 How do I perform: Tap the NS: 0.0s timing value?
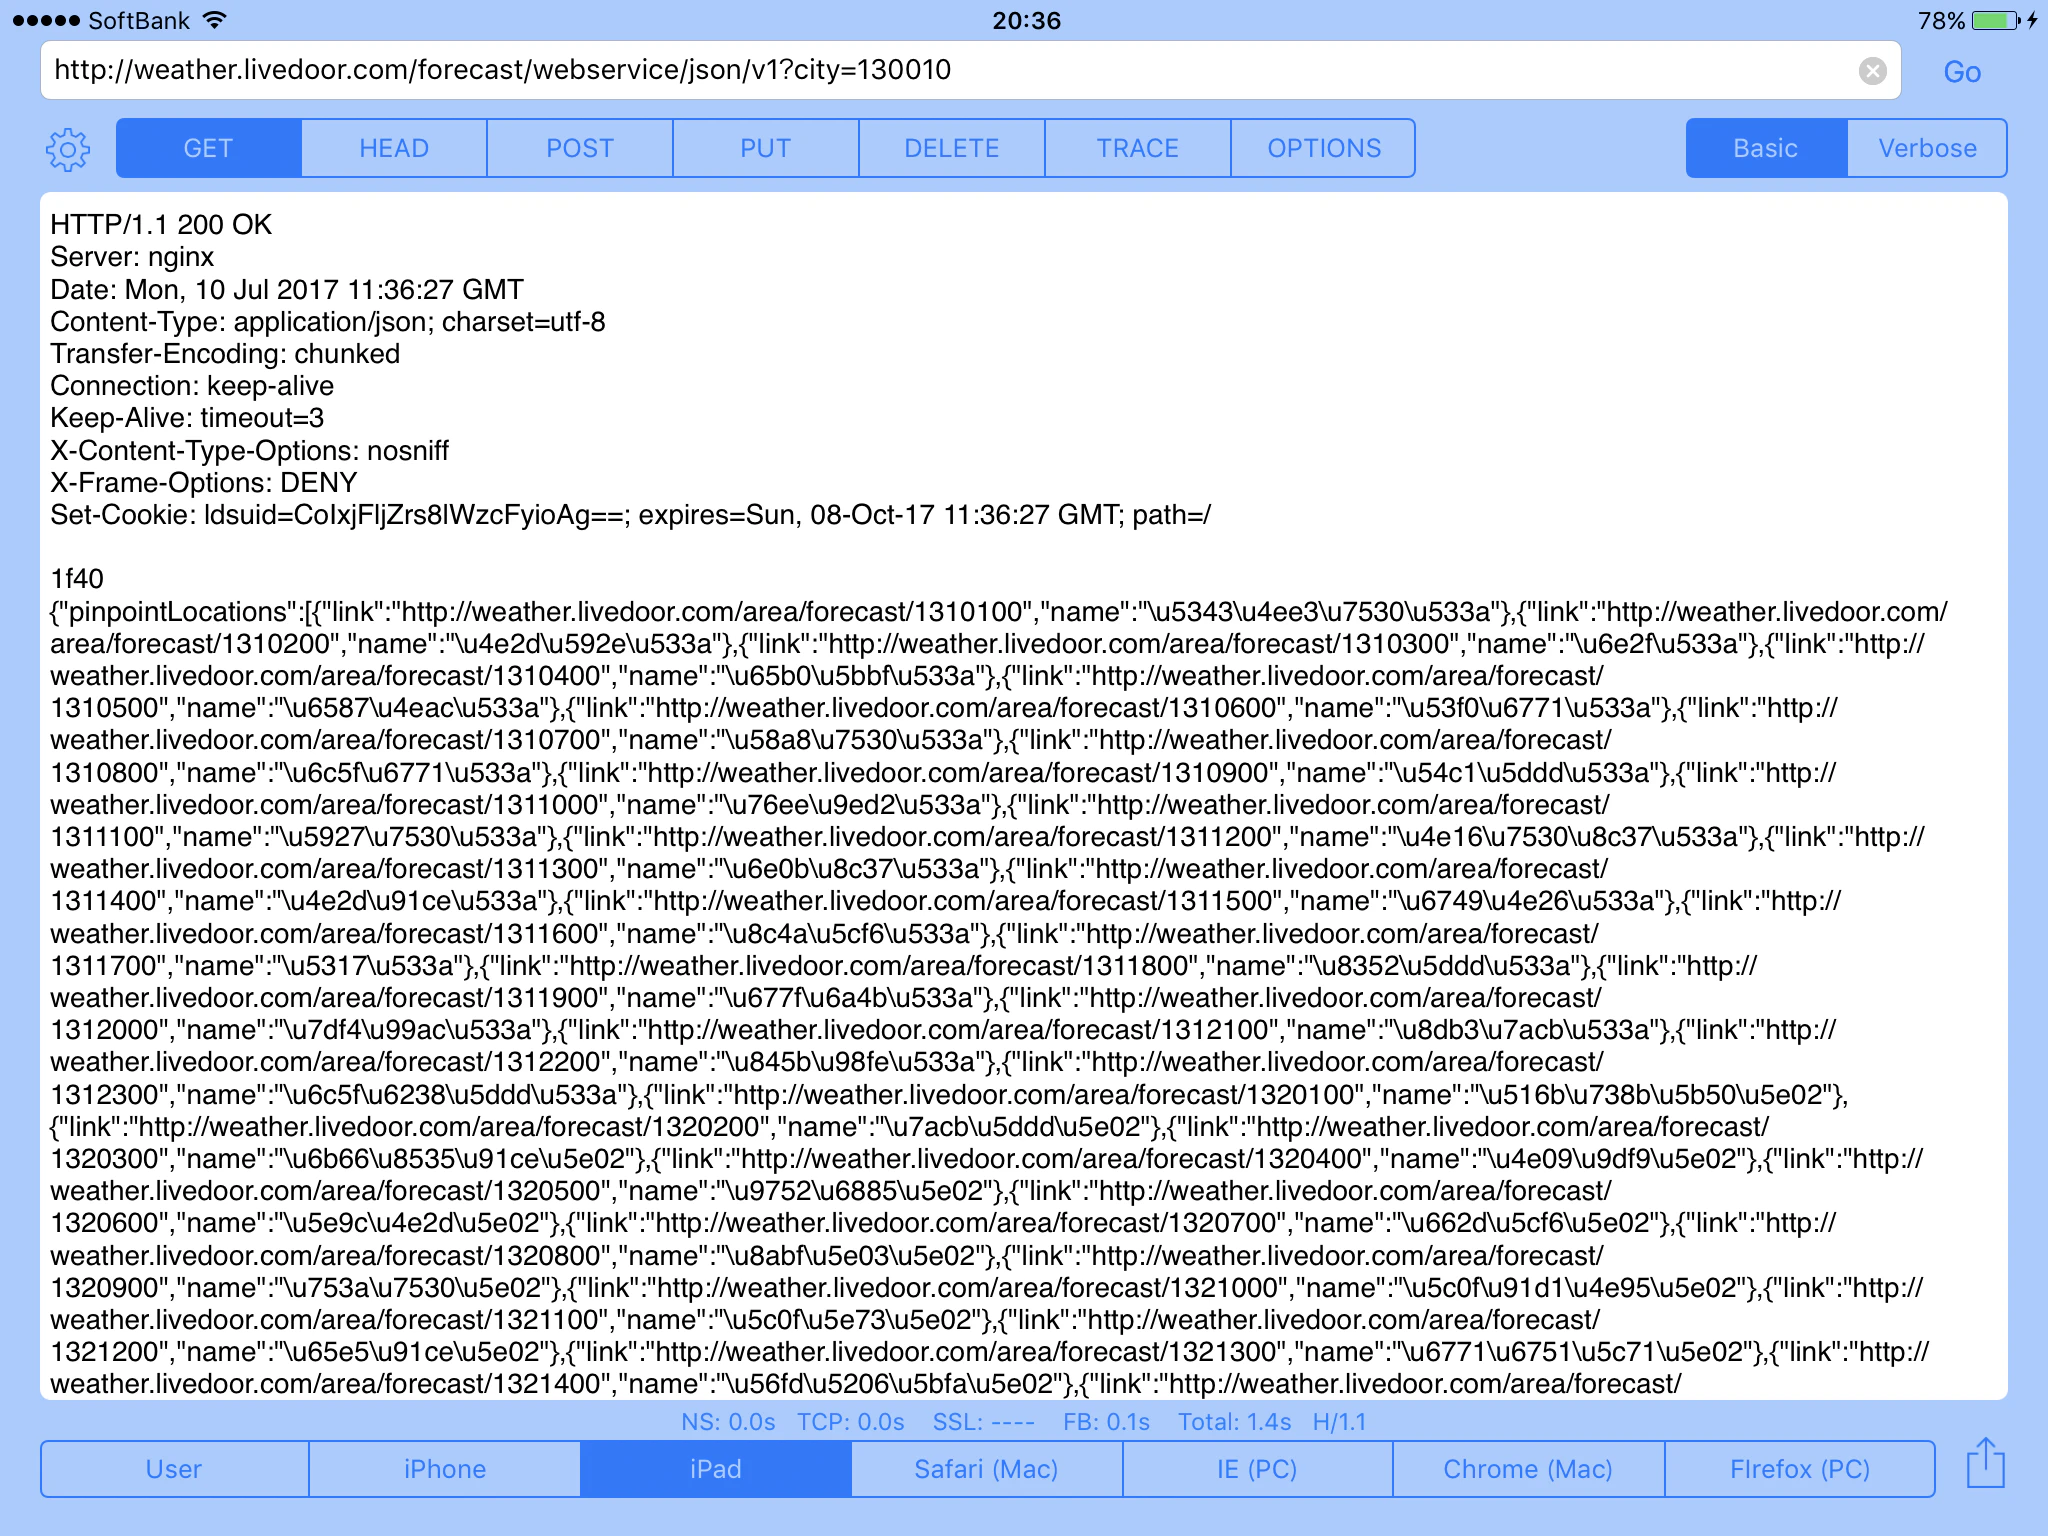(728, 1422)
